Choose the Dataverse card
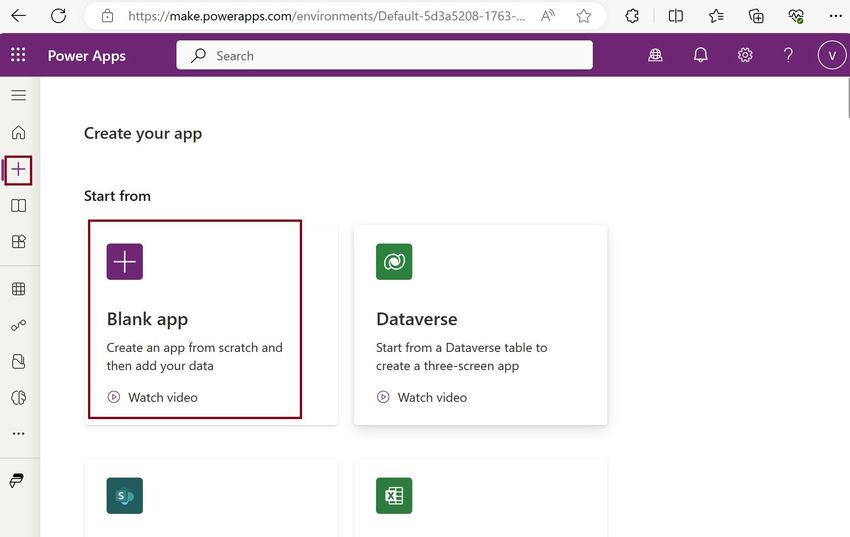Image resolution: width=850 pixels, height=537 pixels. pyautogui.click(x=480, y=325)
